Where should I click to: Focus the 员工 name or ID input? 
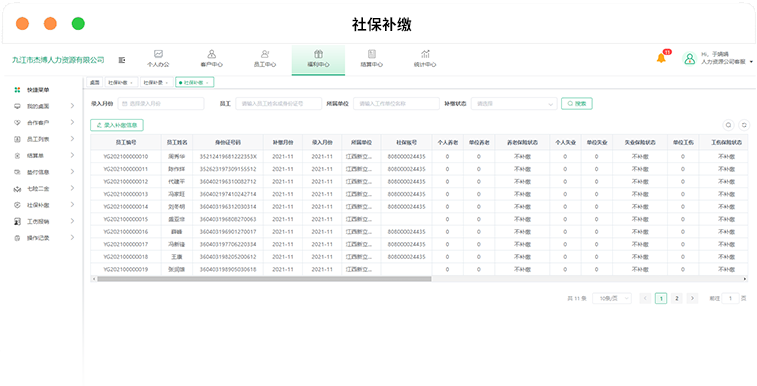[279, 104]
